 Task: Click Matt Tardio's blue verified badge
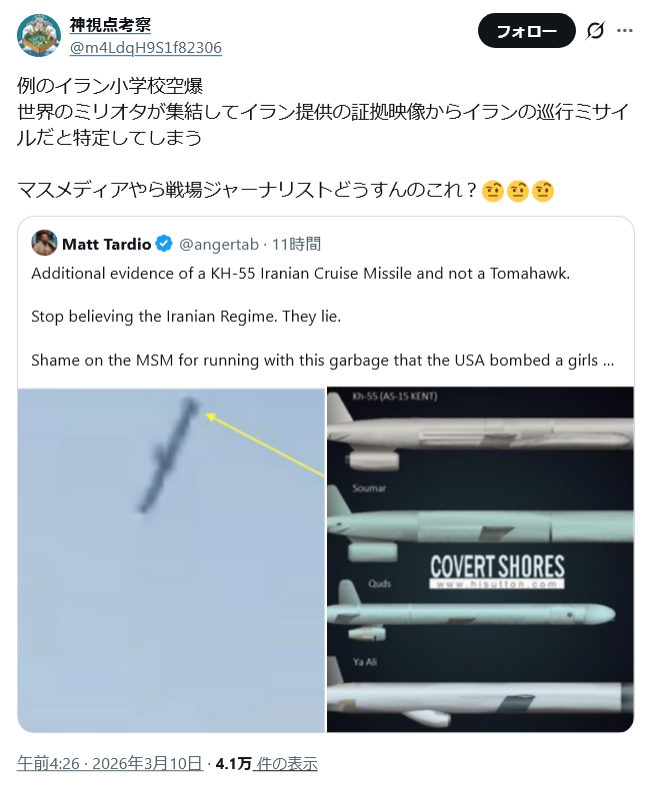click(x=164, y=244)
